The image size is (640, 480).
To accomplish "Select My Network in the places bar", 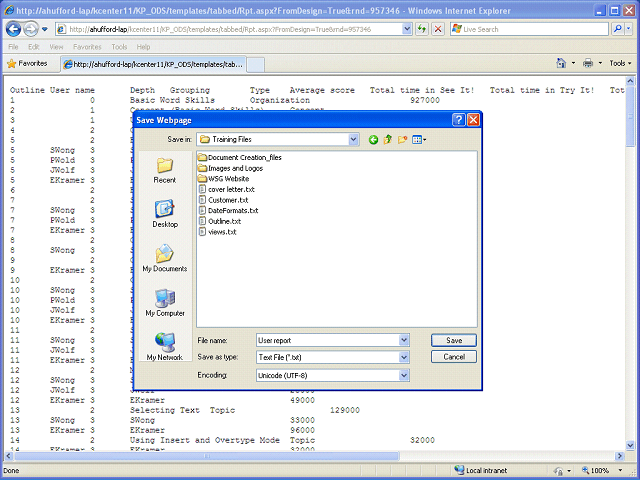I will point(165,347).
